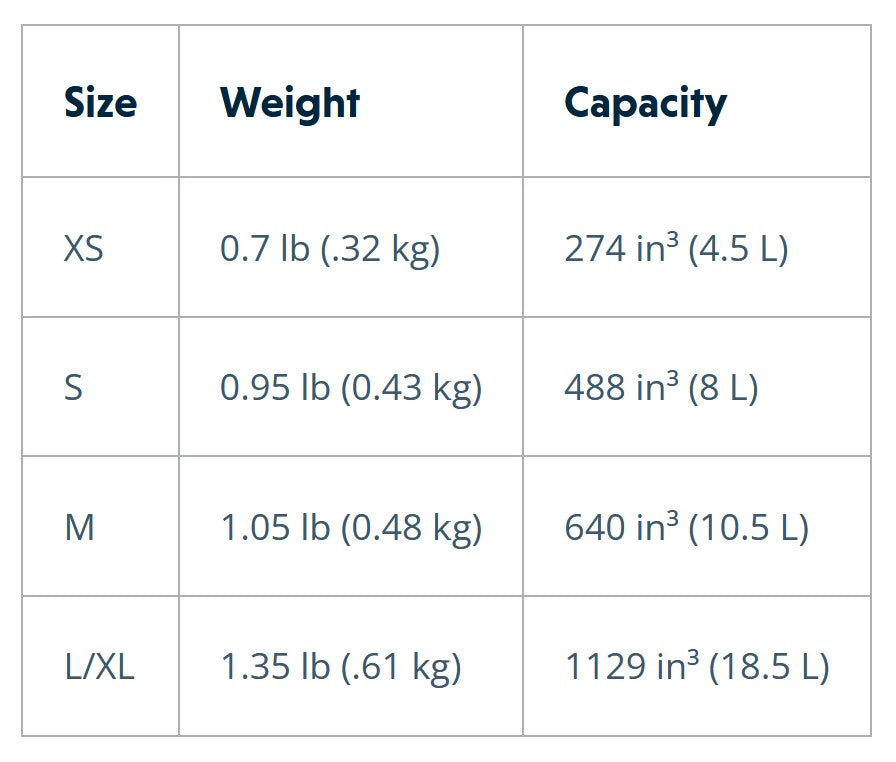Click the 1.05 lb (0.48 kg) weight
Image resolution: width=896 pixels, height=762 pixels.
pos(351,527)
